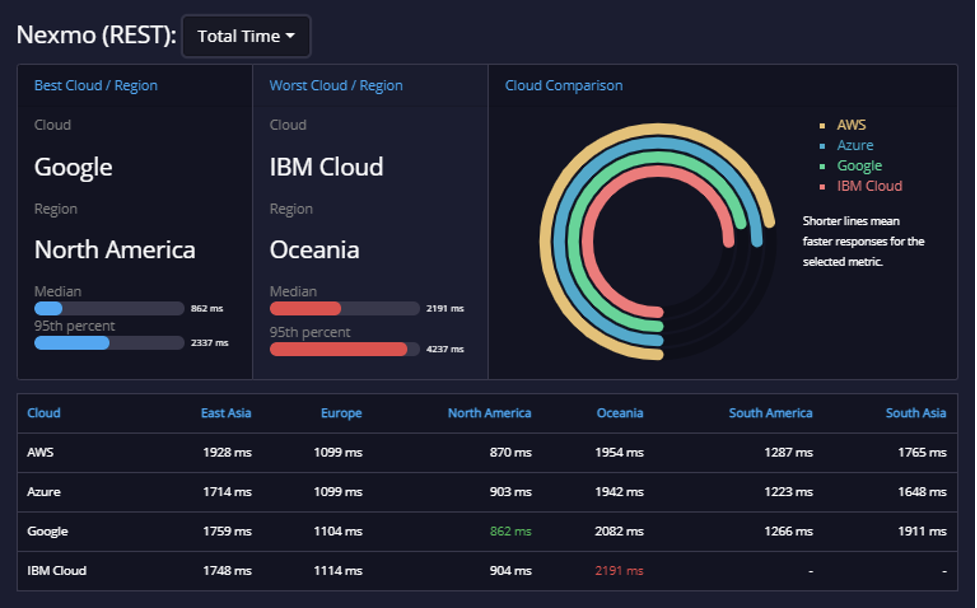Click the Cloud Comparison panel title
The width and height of the screenshot is (977, 608).
coord(563,85)
